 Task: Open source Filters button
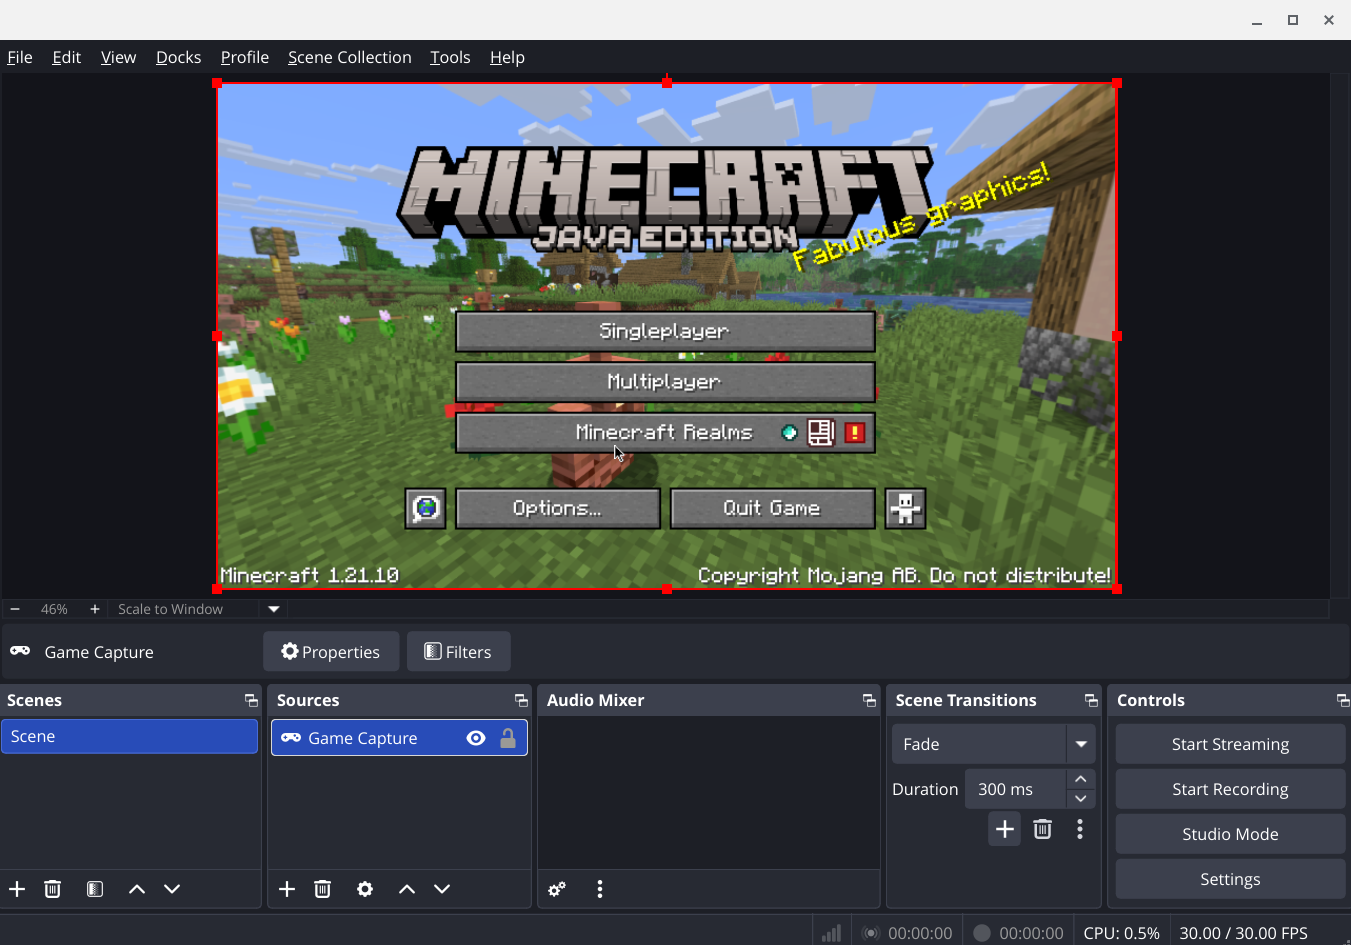(x=458, y=652)
